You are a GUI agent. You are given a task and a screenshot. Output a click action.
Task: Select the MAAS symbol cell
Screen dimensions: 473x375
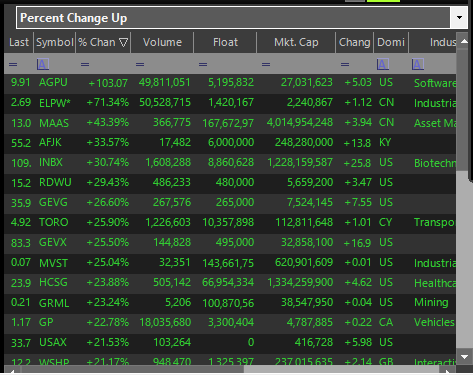click(x=54, y=123)
